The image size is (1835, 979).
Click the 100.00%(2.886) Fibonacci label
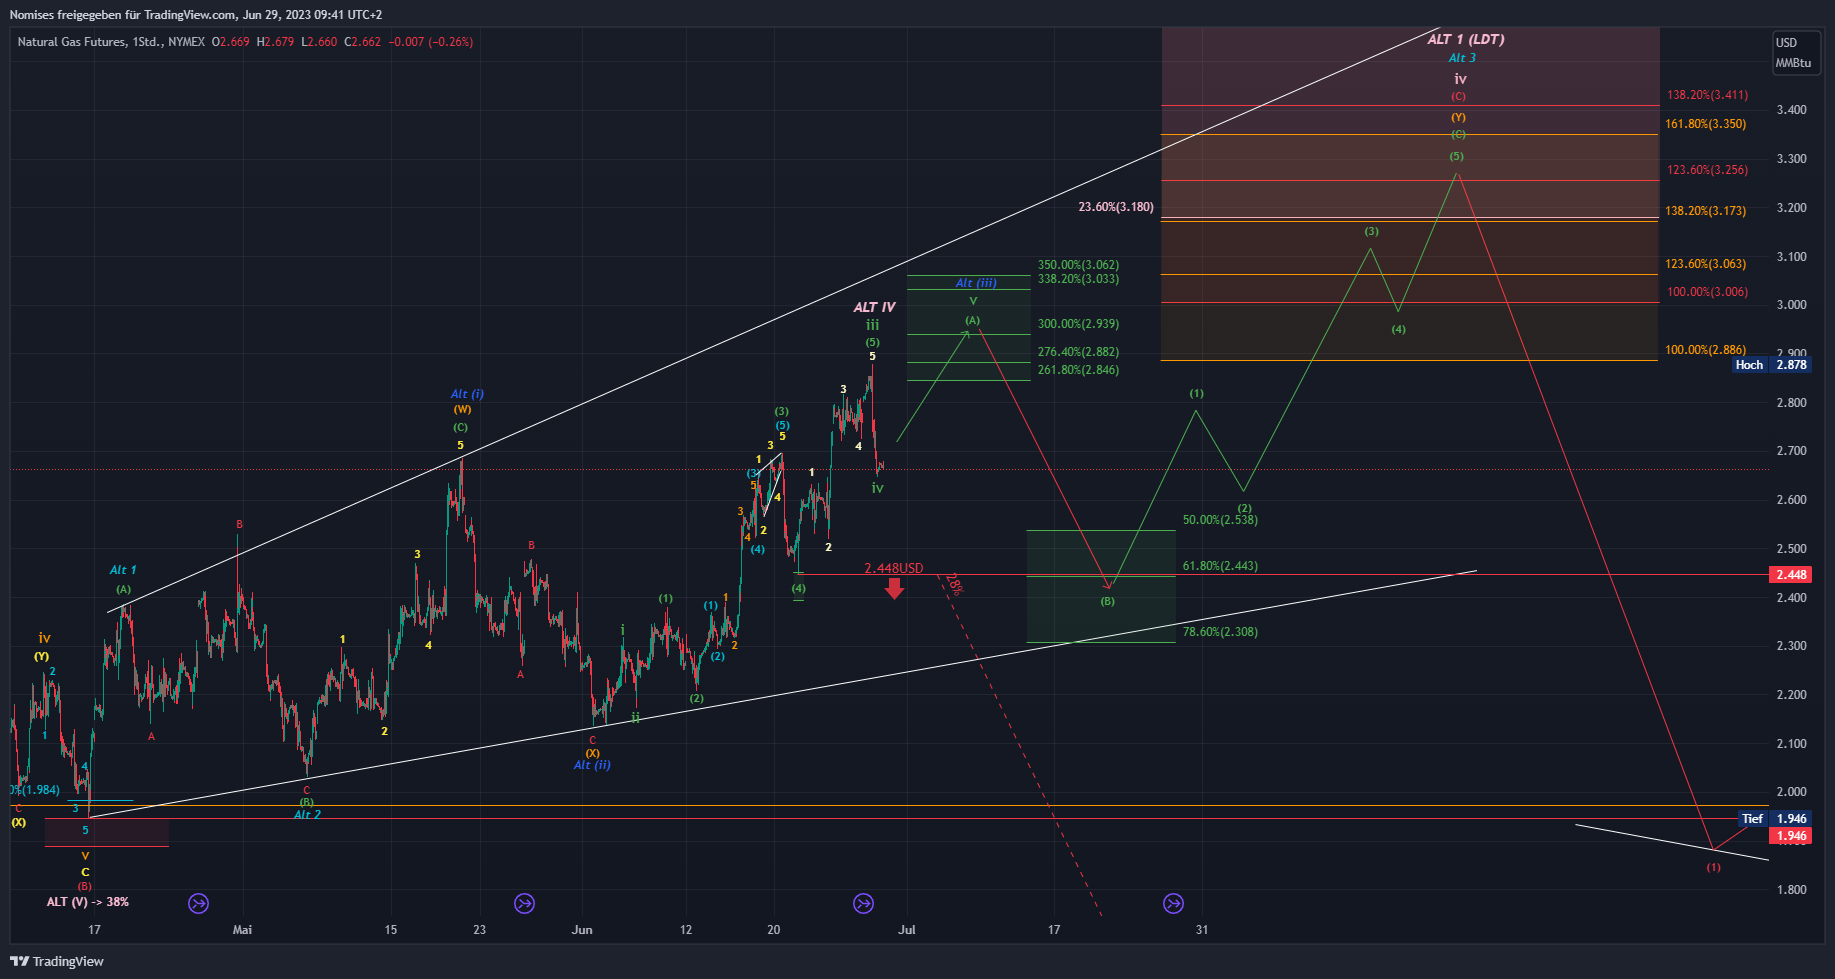click(1705, 350)
